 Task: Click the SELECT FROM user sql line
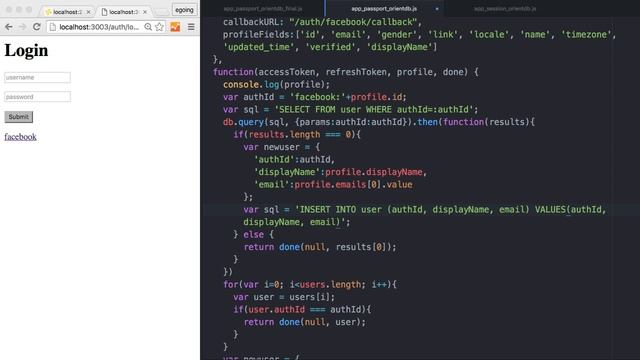coord(350,109)
